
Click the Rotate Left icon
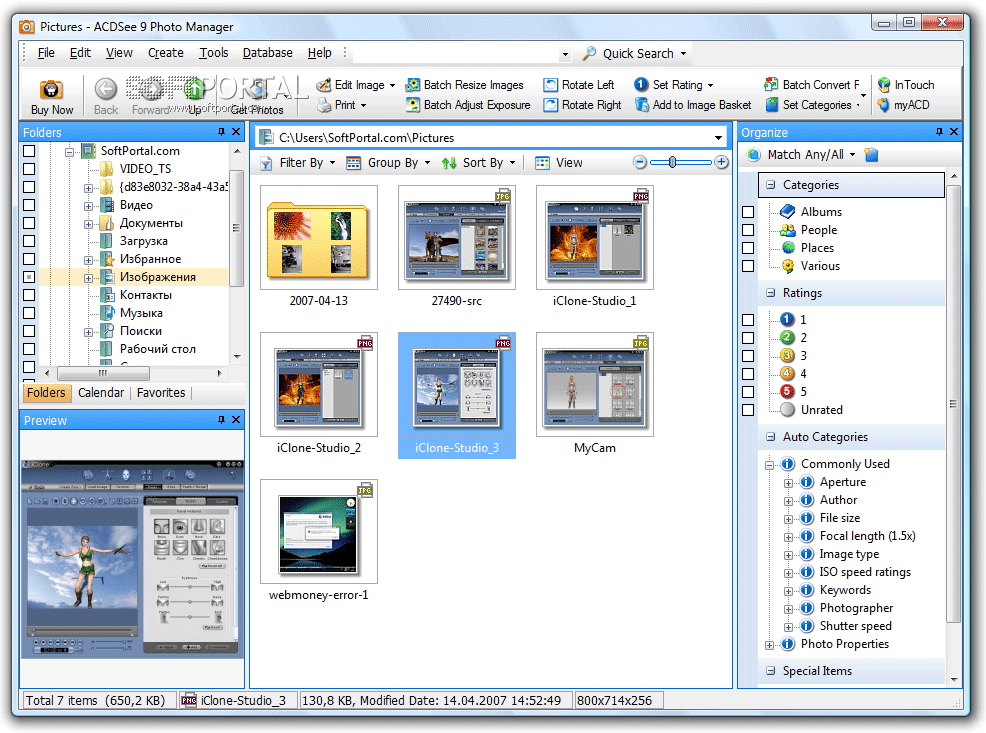(x=551, y=85)
